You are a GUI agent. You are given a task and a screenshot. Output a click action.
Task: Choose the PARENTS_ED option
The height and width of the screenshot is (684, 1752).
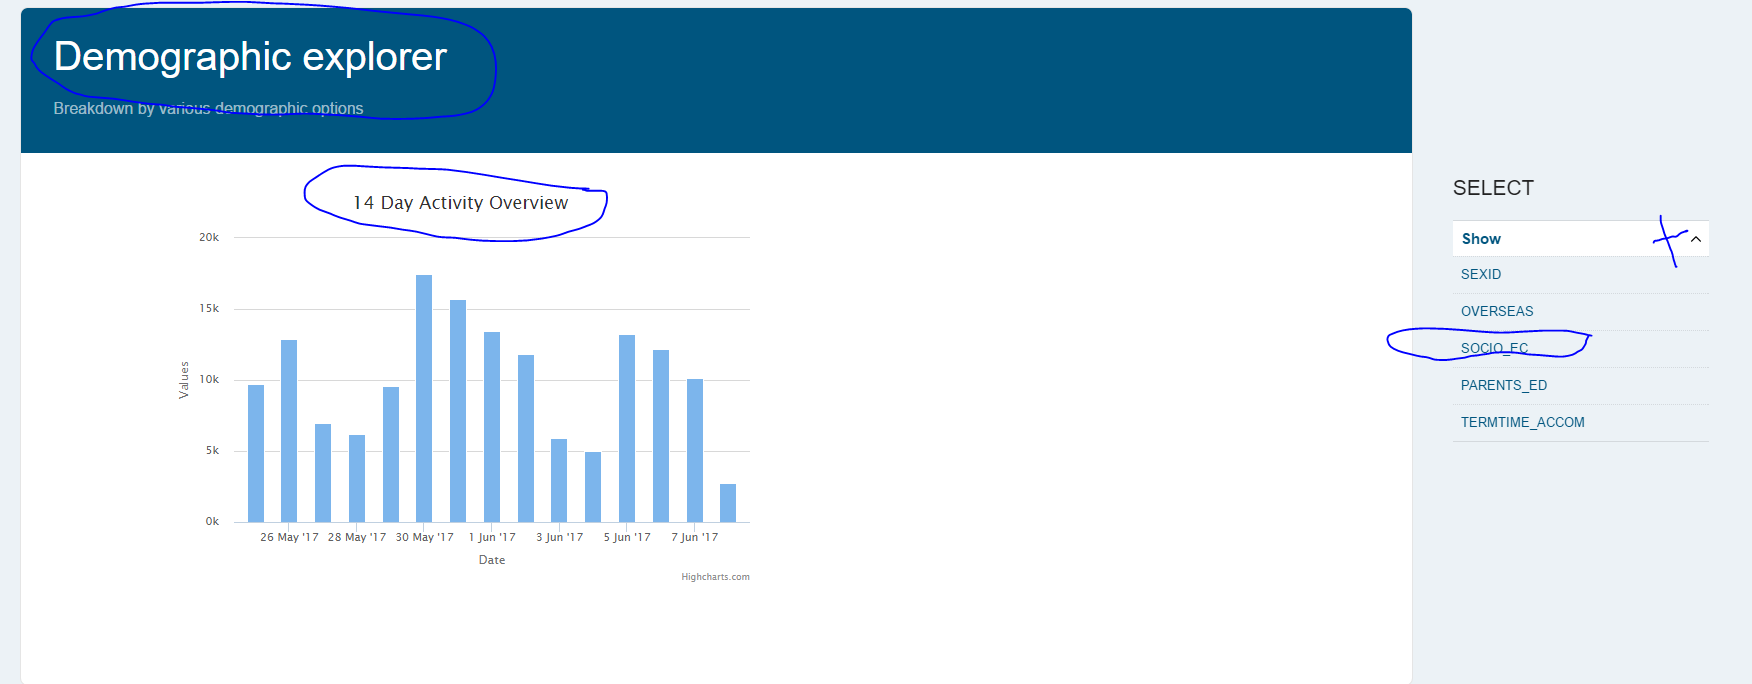click(x=1504, y=385)
